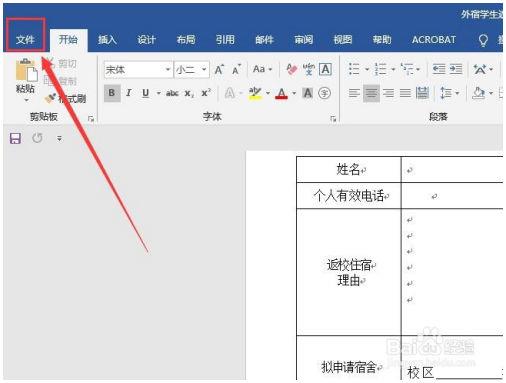Click the Paste clipboard icon
This screenshot has height=383, width=506.
26,70
